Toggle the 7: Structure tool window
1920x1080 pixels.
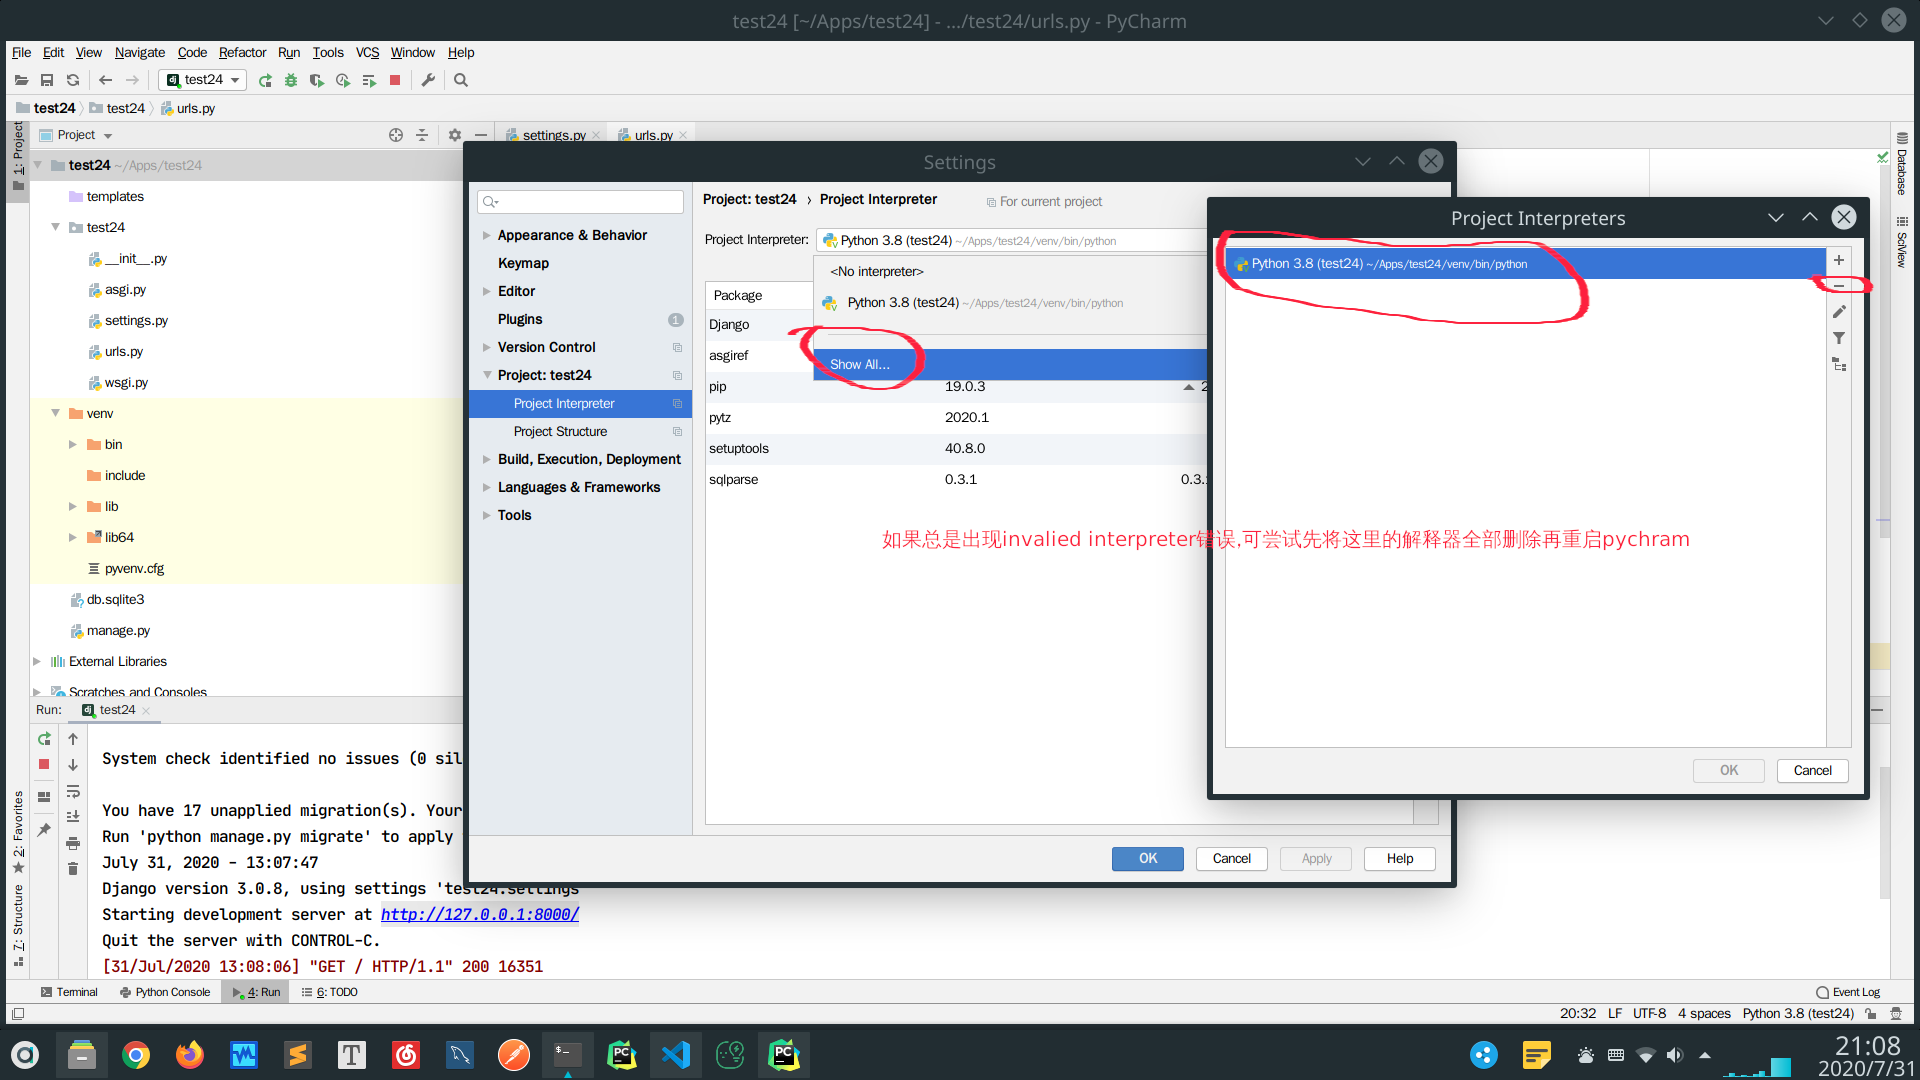click(x=18, y=925)
